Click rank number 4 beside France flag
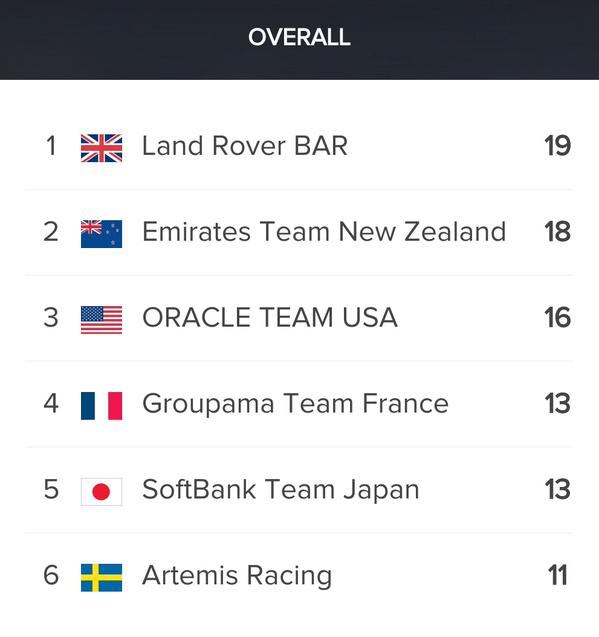This screenshot has height=637, width=599. coord(51,403)
